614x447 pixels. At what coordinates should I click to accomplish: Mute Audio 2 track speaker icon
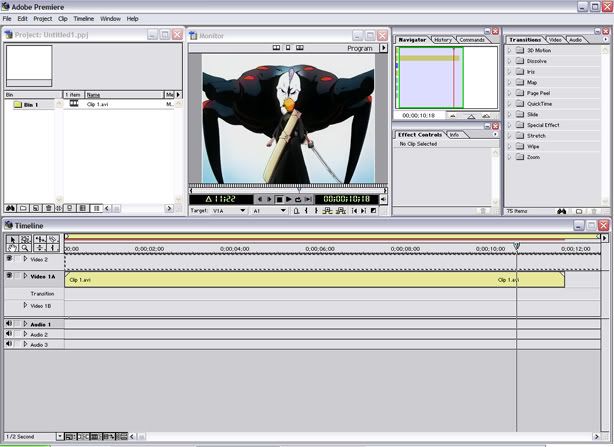9,334
